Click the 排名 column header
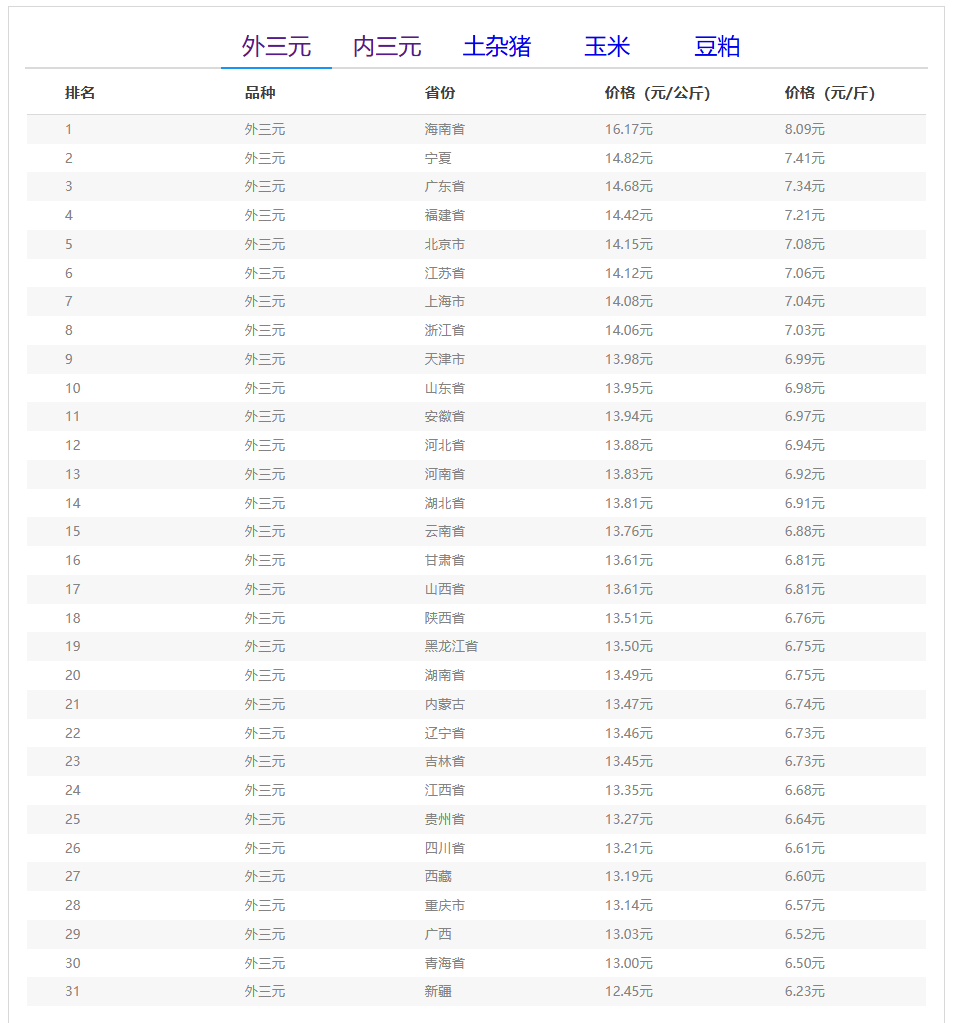The width and height of the screenshot is (964, 1023). pyautogui.click(x=80, y=93)
